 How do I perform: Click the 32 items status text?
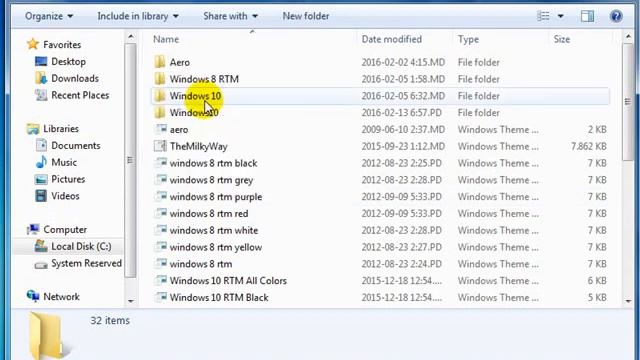click(x=110, y=320)
